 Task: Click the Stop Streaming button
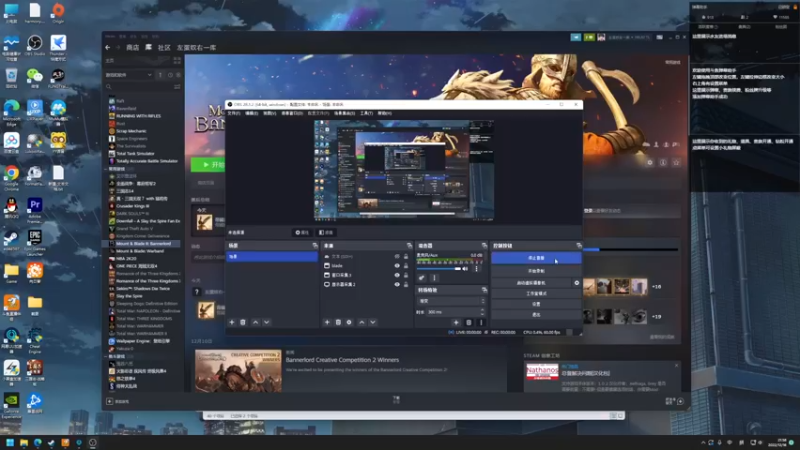click(x=536, y=258)
